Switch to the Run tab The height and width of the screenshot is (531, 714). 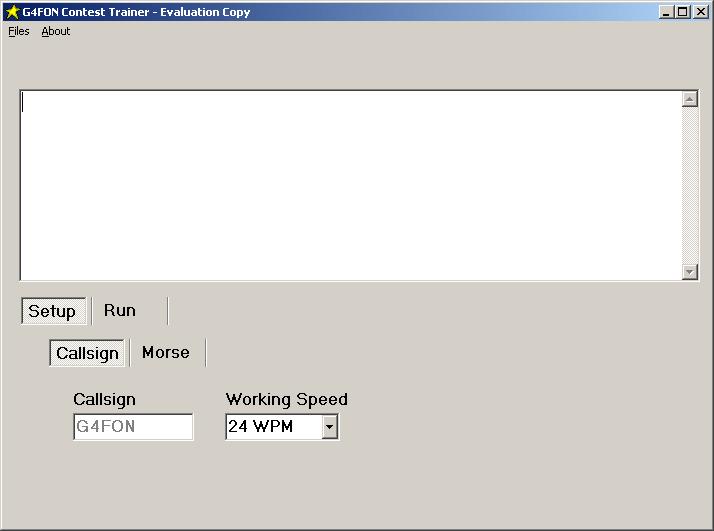pyautogui.click(x=120, y=311)
